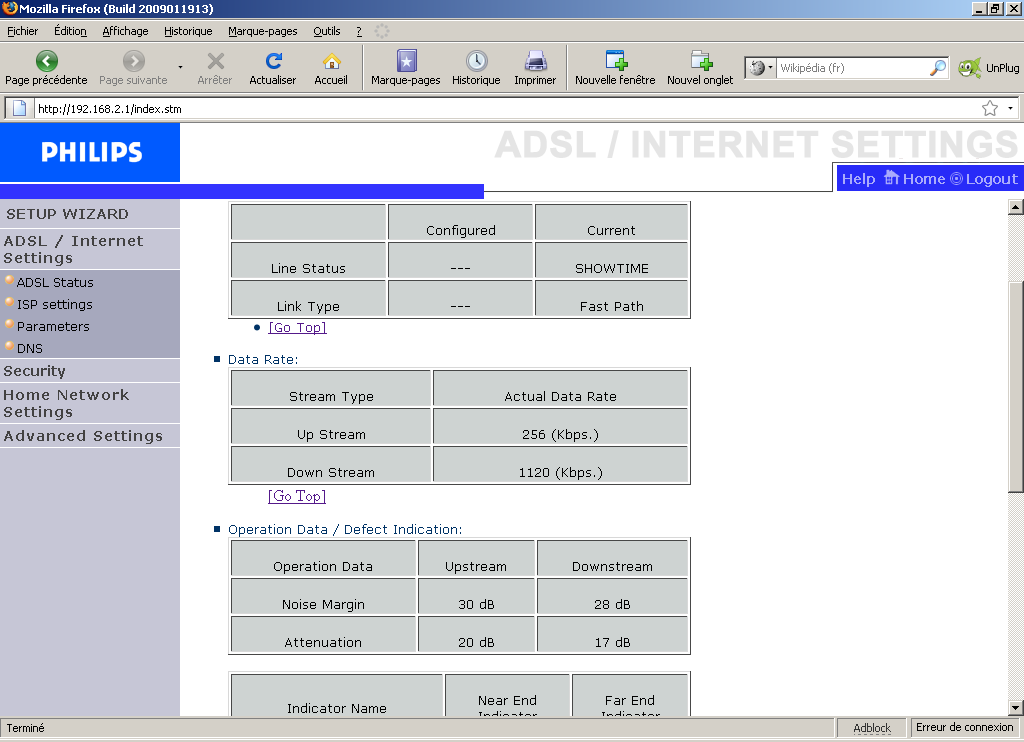Click the Actualiser reload icon

click(273, 61)
